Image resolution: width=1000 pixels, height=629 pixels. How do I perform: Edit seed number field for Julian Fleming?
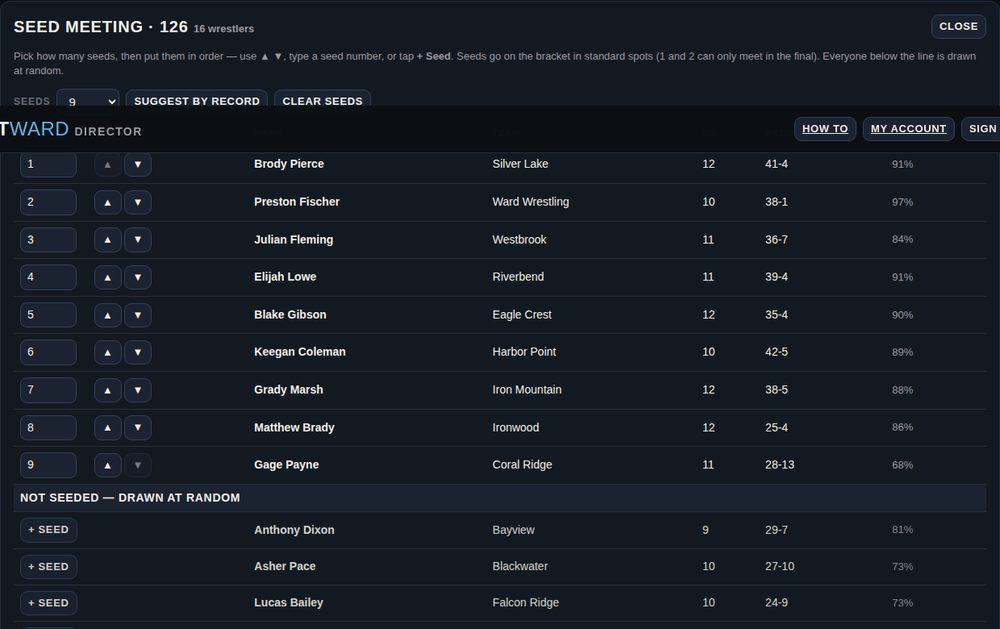click(x=48, y=240)
